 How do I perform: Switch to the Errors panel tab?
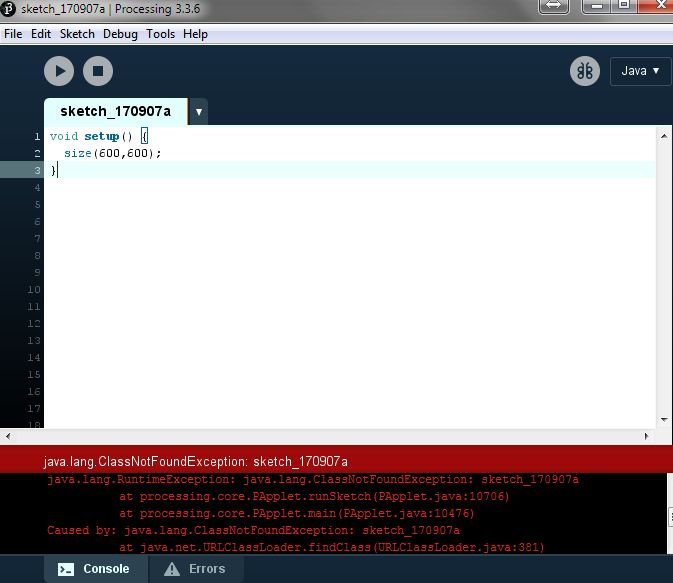tap(195, 569)
